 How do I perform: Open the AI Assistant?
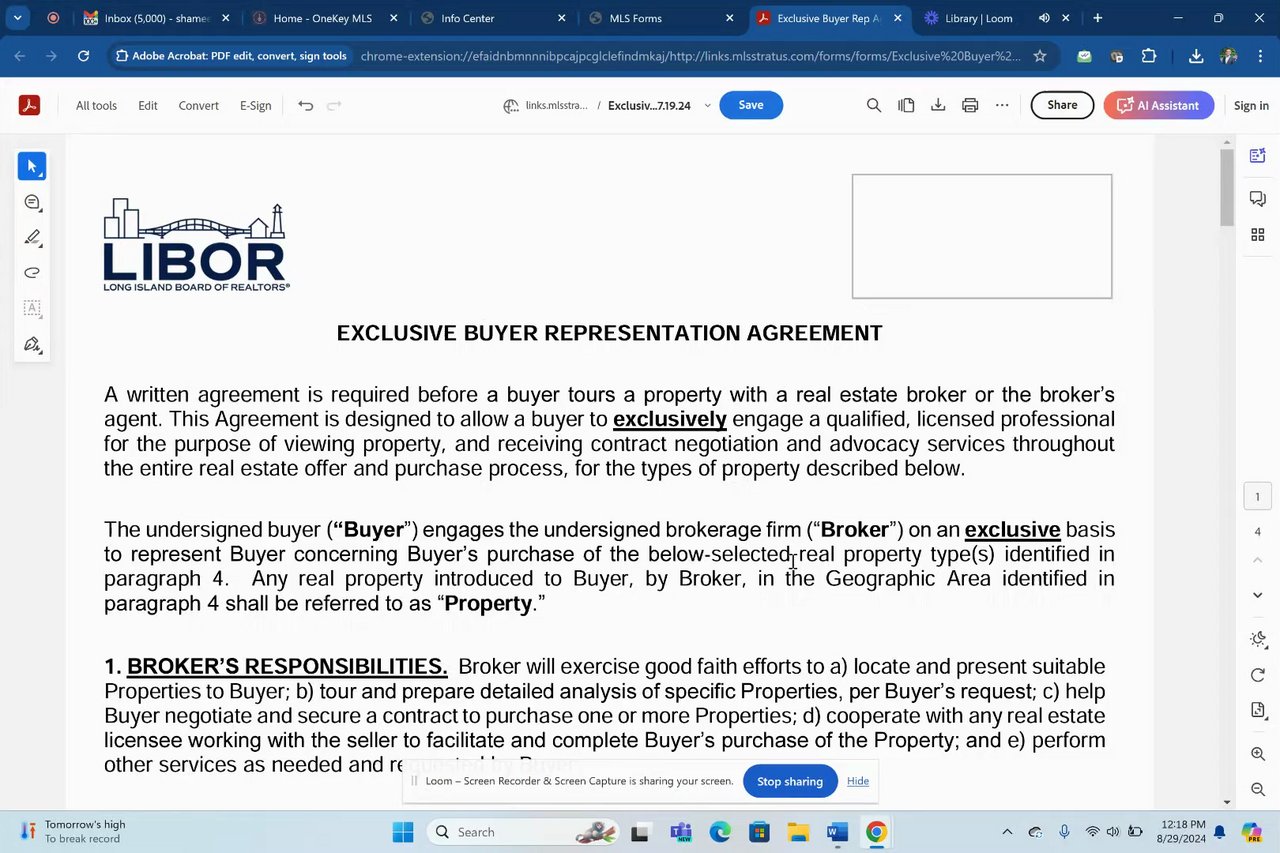pyautogui.click(x=1159, y=105)
